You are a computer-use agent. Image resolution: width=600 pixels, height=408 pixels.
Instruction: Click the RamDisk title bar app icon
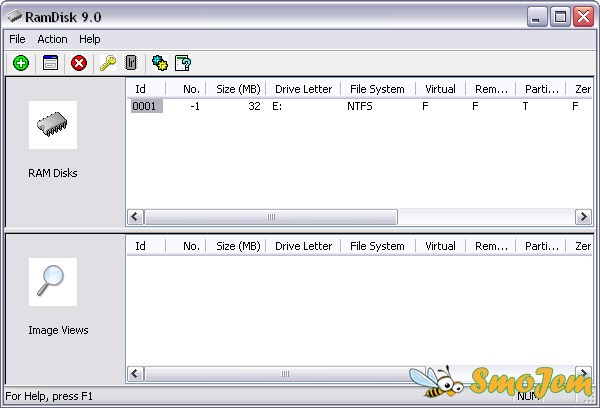pos(14,16)
